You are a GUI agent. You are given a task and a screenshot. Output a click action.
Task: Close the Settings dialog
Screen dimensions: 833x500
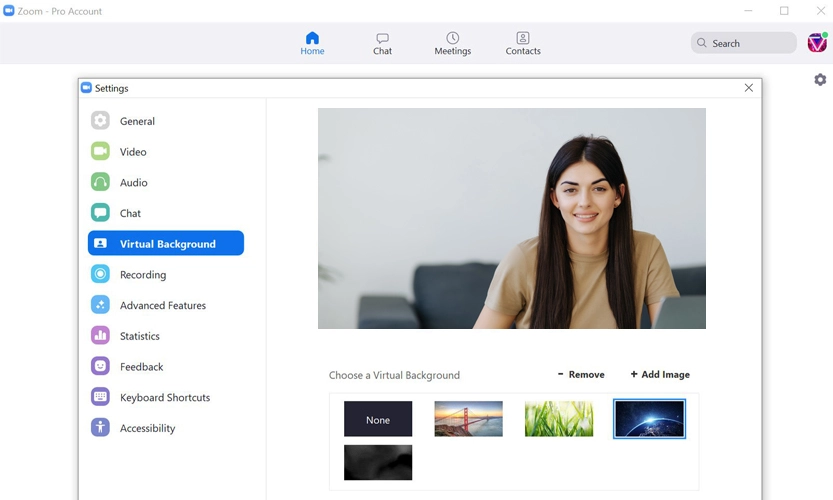coord(749,88)
